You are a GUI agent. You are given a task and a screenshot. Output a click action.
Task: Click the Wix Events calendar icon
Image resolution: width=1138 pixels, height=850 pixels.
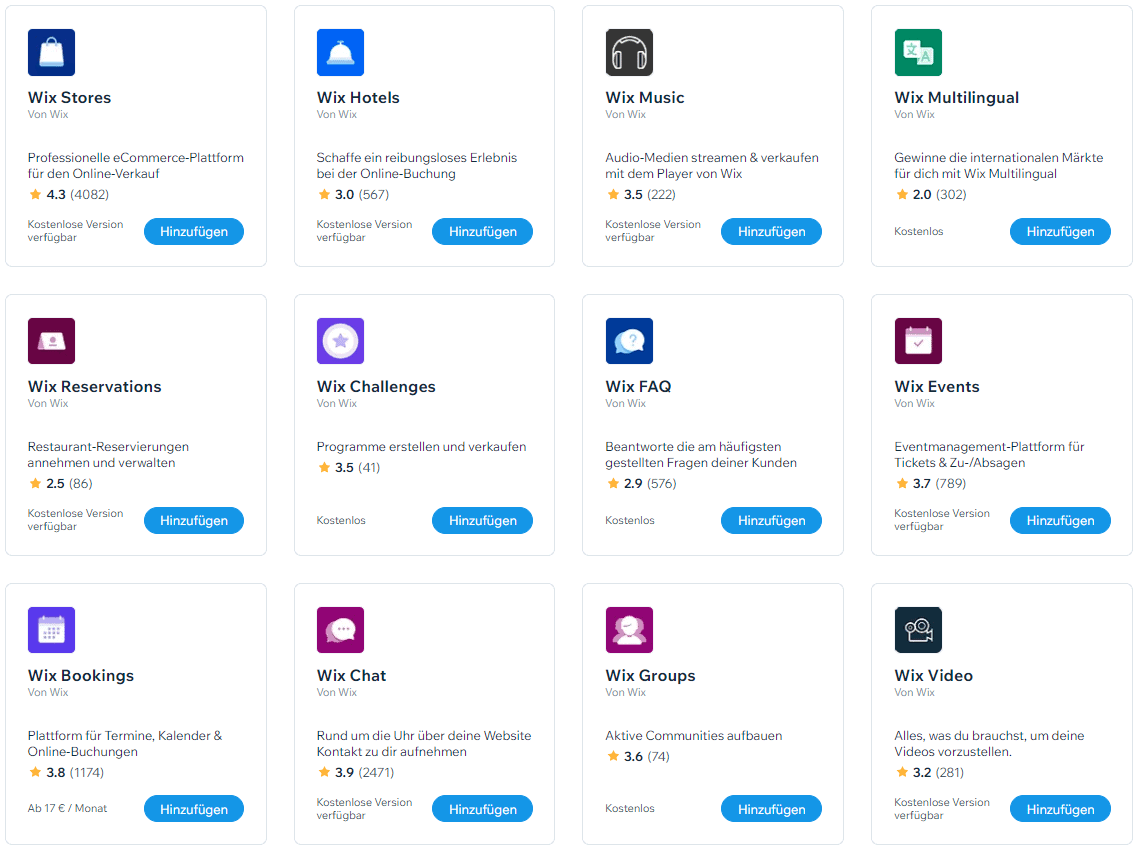click(918, 341)
